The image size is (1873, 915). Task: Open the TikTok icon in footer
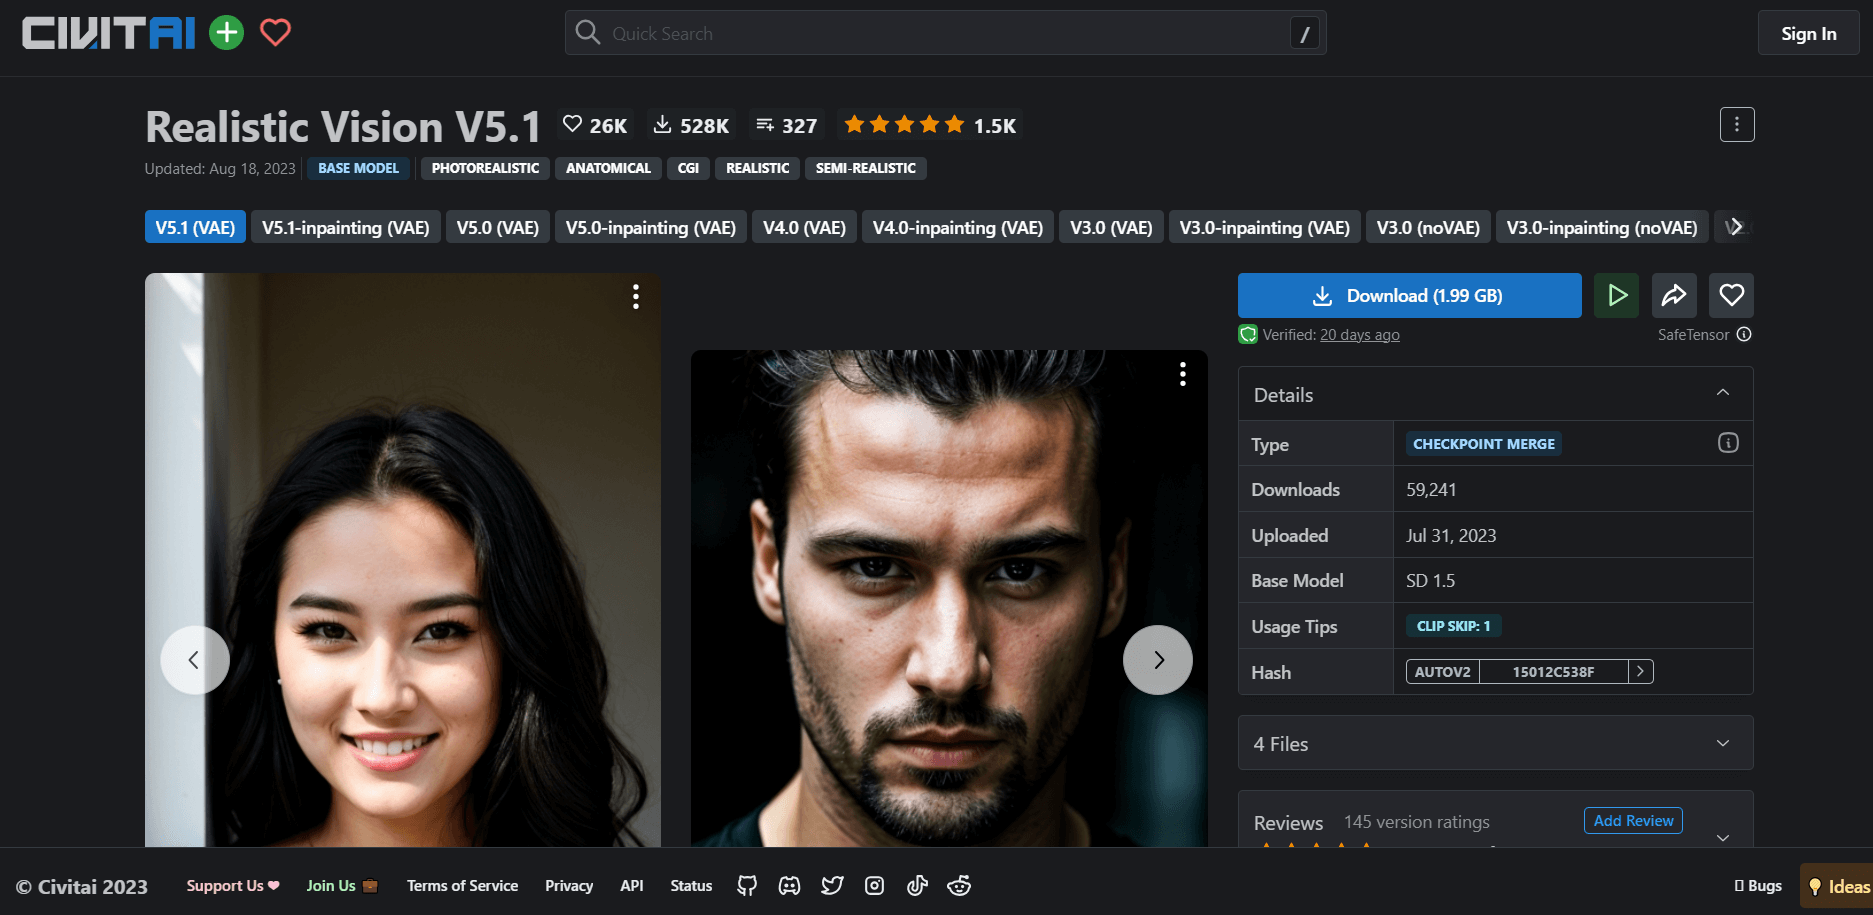click(917, 886)
